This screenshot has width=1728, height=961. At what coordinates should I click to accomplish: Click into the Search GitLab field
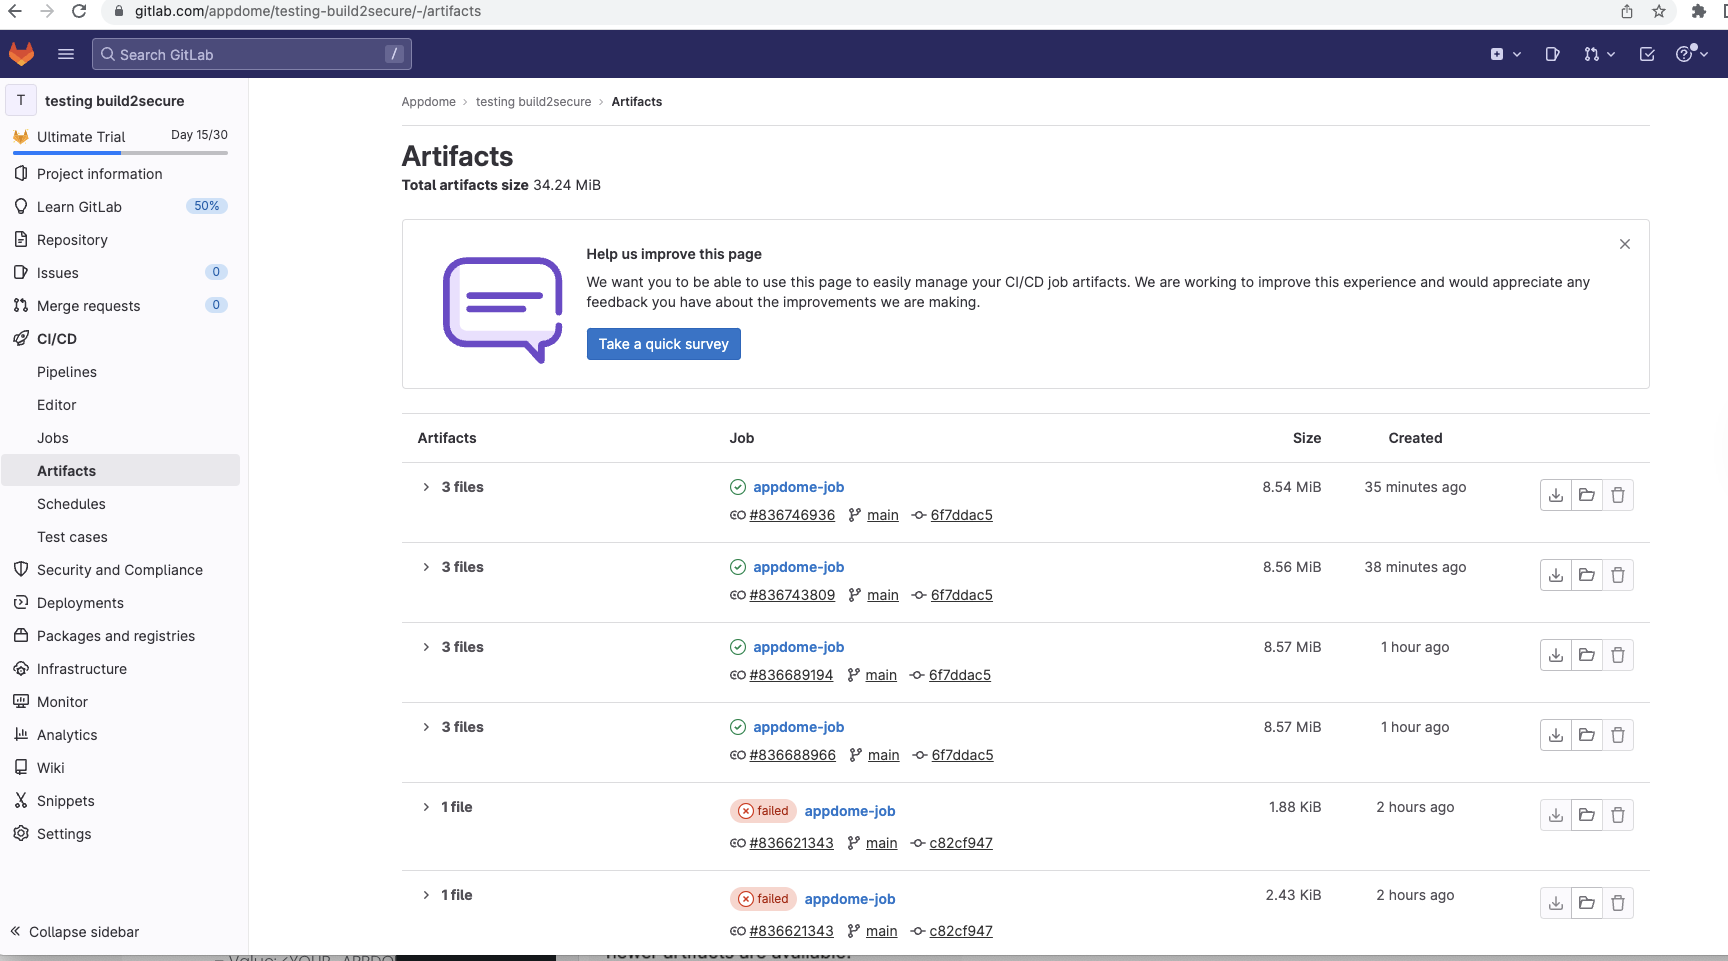(x=250, y=54)
